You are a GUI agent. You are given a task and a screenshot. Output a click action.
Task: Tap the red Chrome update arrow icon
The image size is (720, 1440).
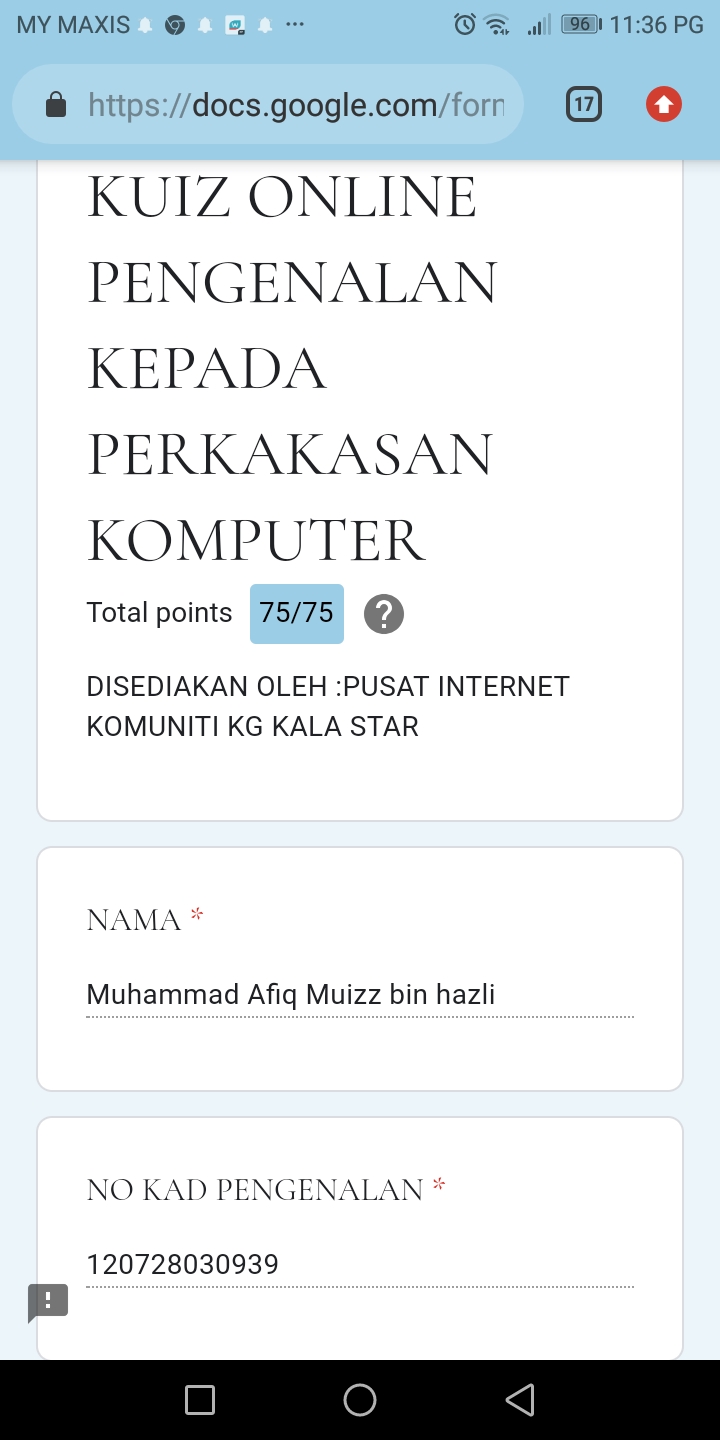tap(664, 104)
